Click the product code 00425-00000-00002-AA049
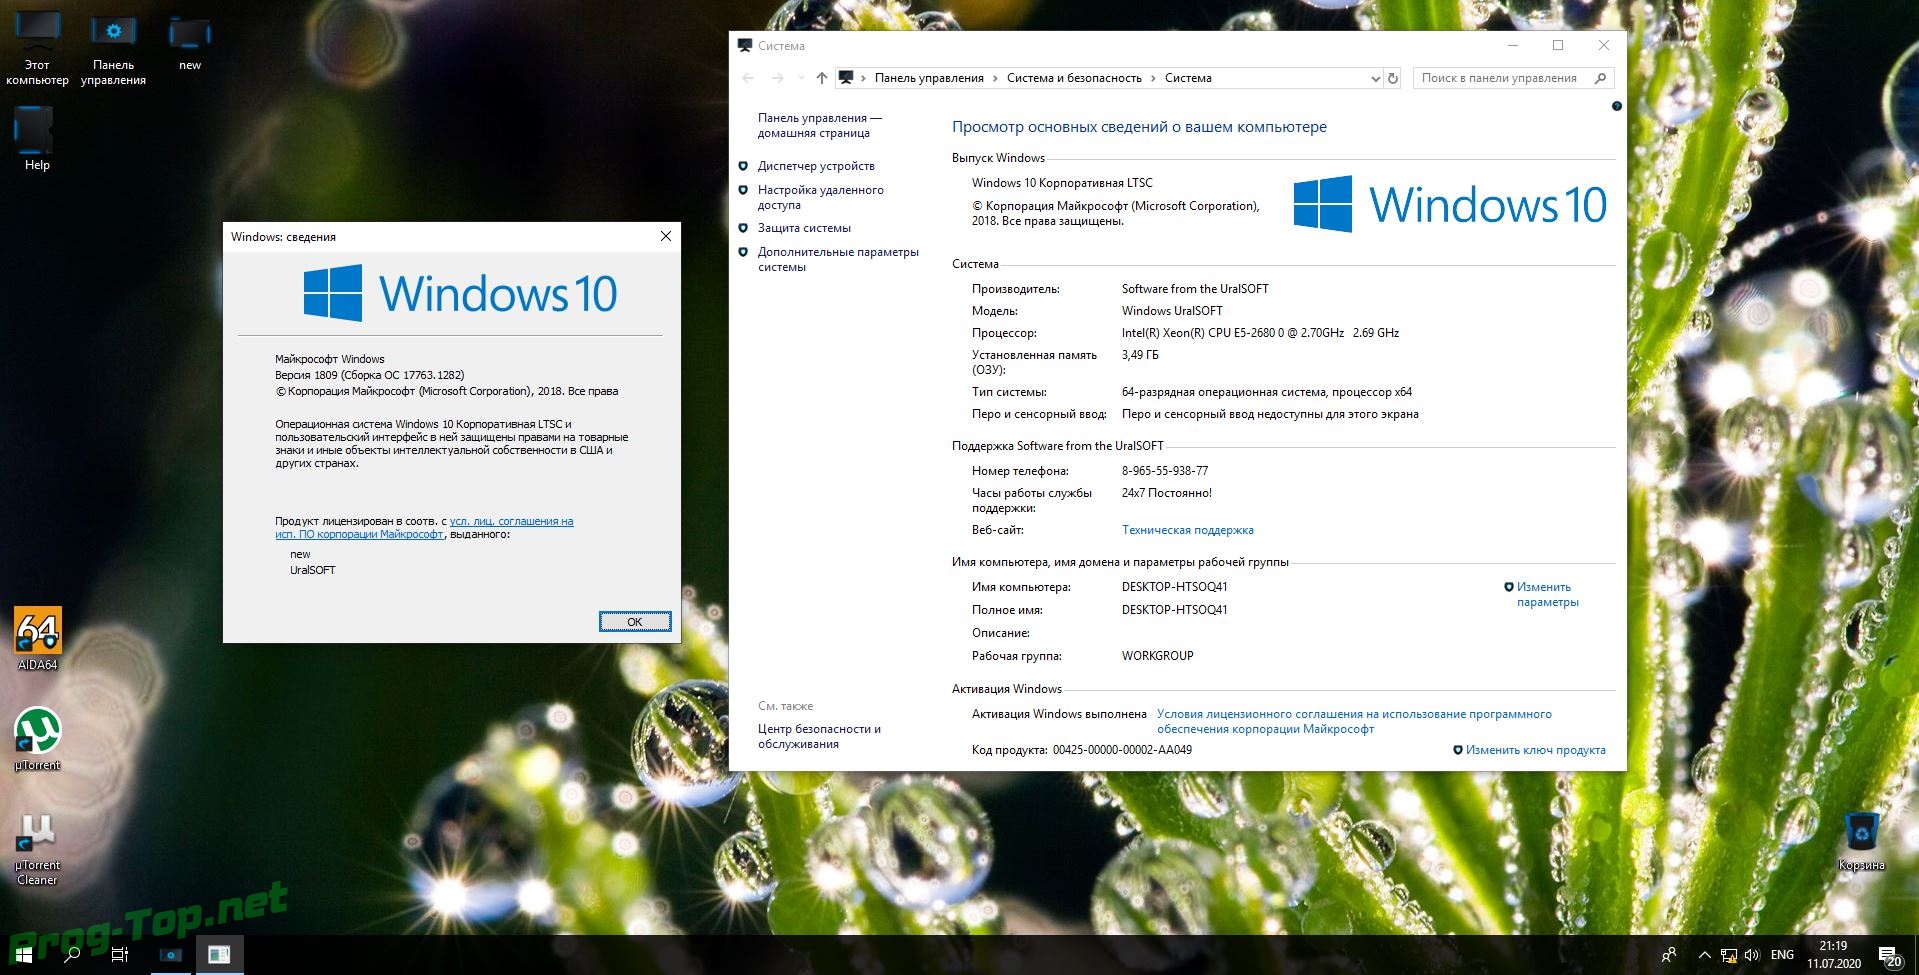1919x975 pixels. pyautogui.click(x=1122, y=750)
